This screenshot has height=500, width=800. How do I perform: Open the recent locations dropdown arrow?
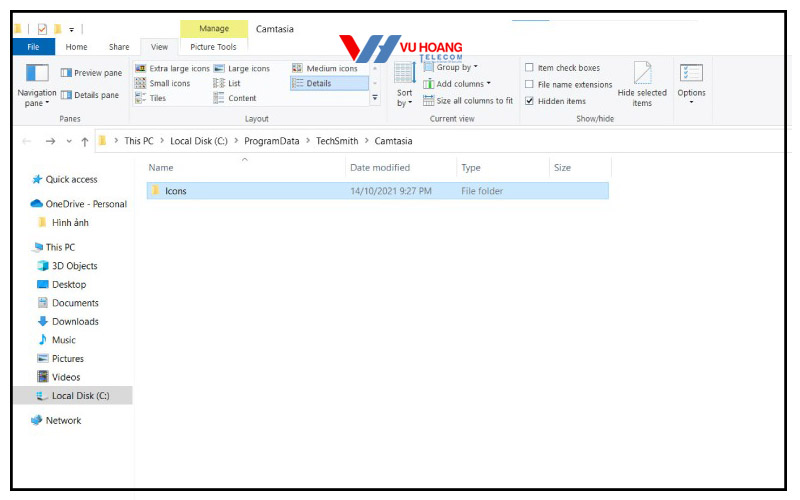pyautogui.click(x=69, y=141)
